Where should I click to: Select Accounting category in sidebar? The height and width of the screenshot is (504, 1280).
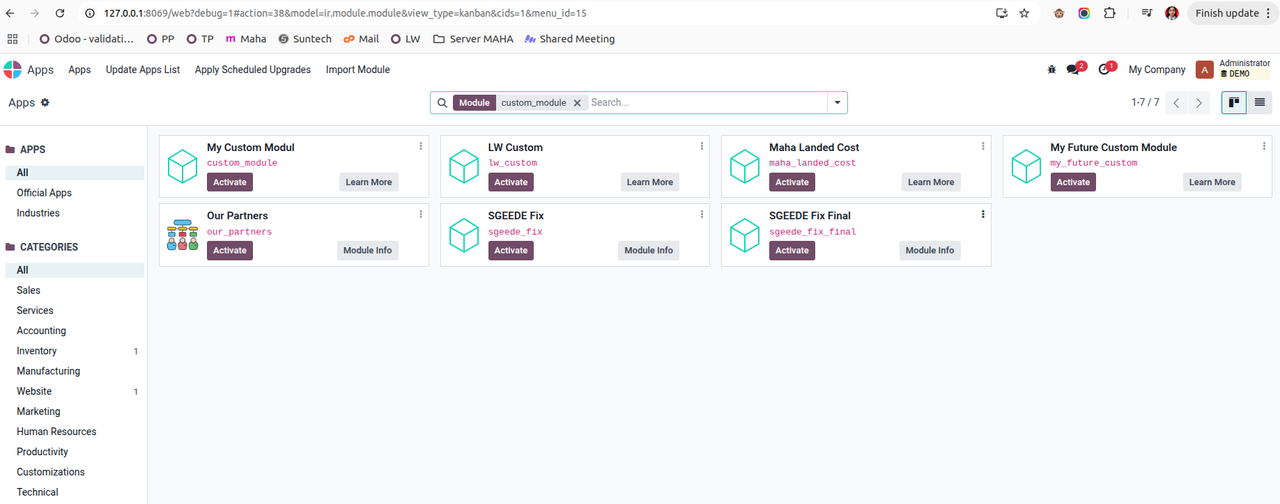click(41, 331)
